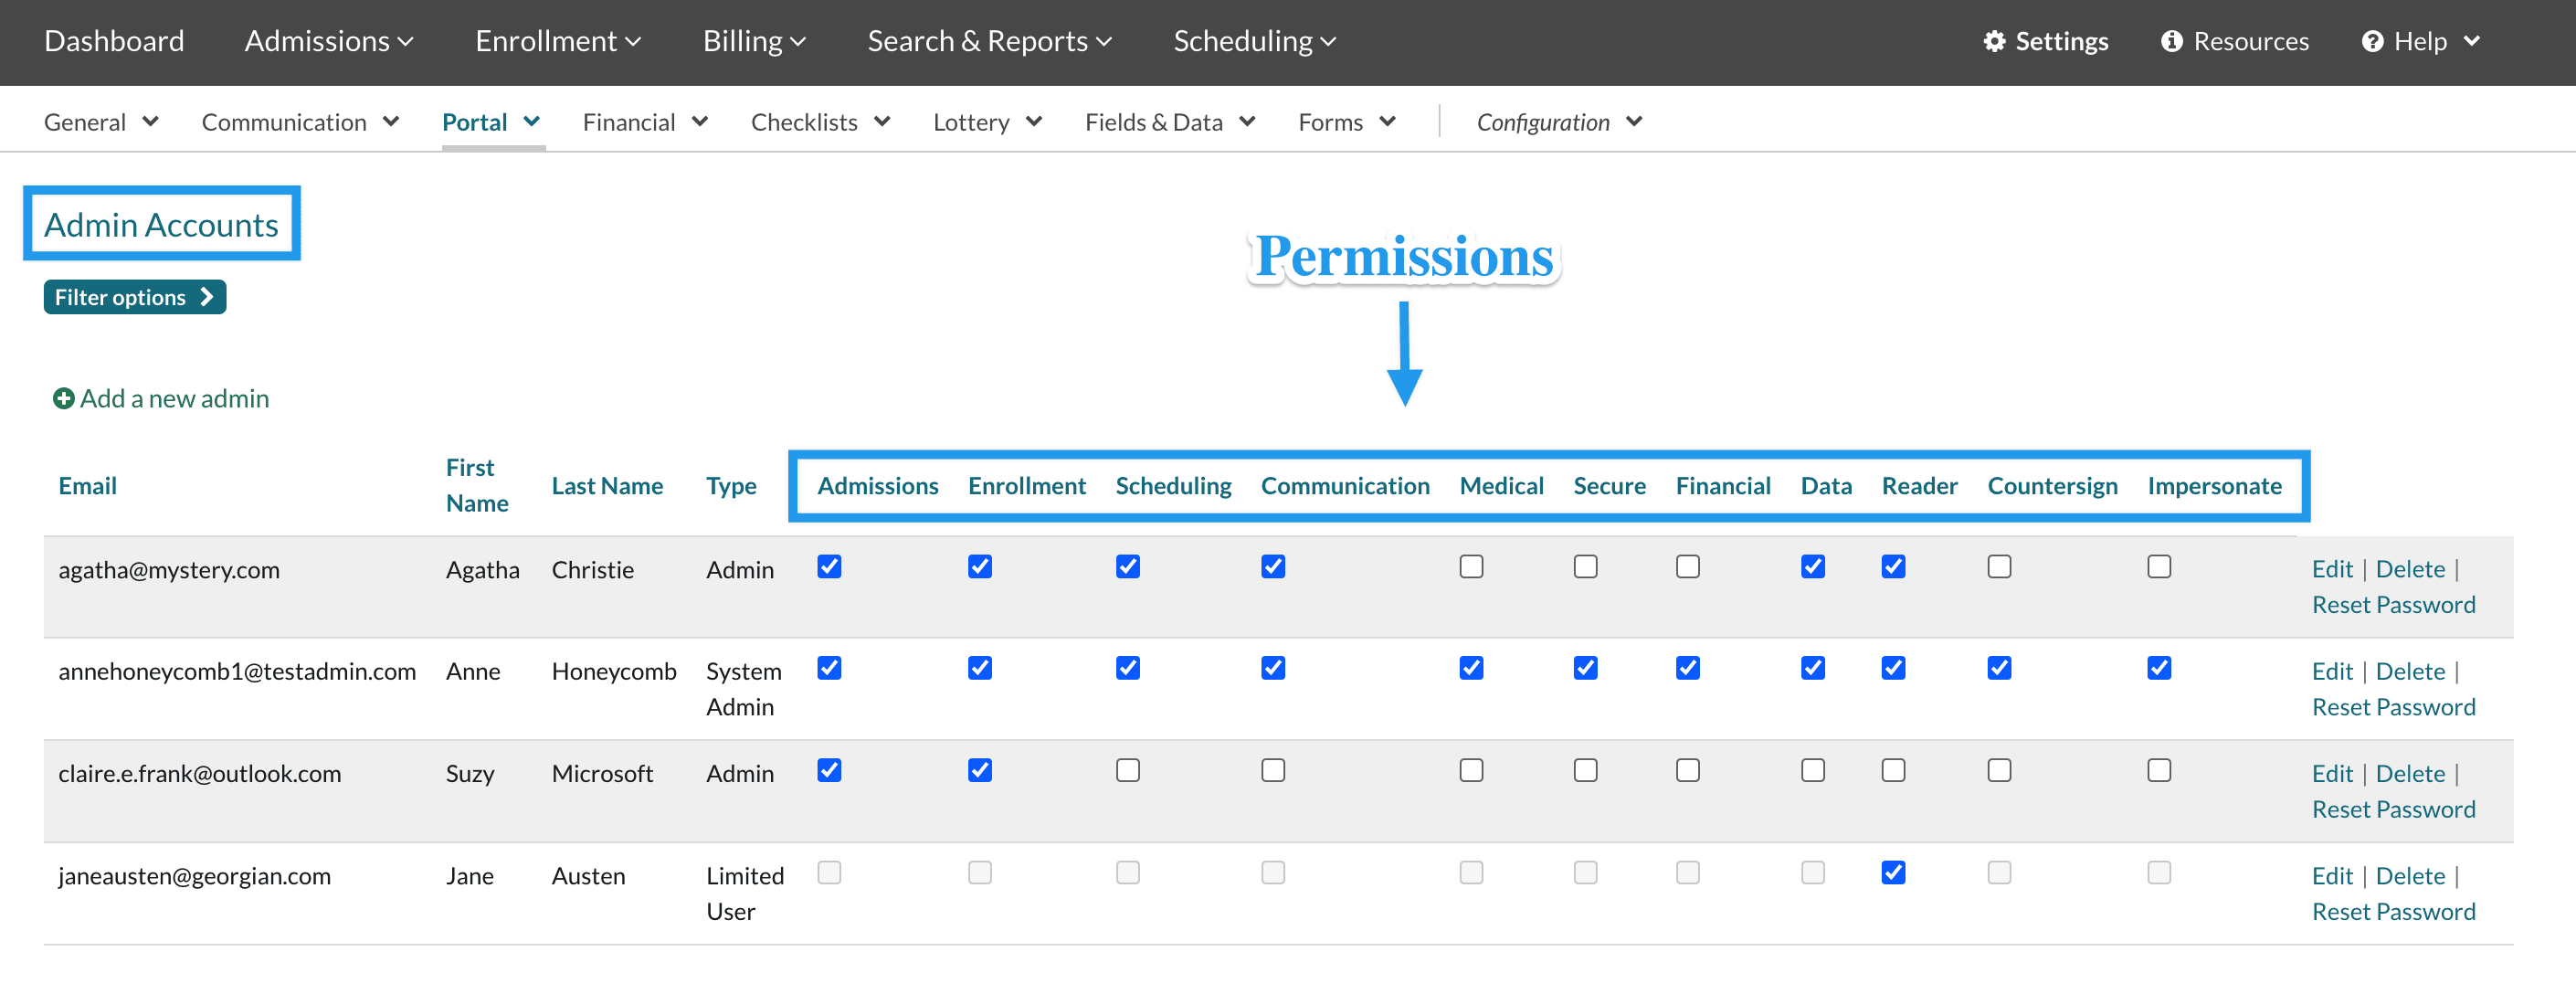Uncheck Impersonate for Anne Honeycomb
Screen dimensions: 2576x994
coord(2159,668)
